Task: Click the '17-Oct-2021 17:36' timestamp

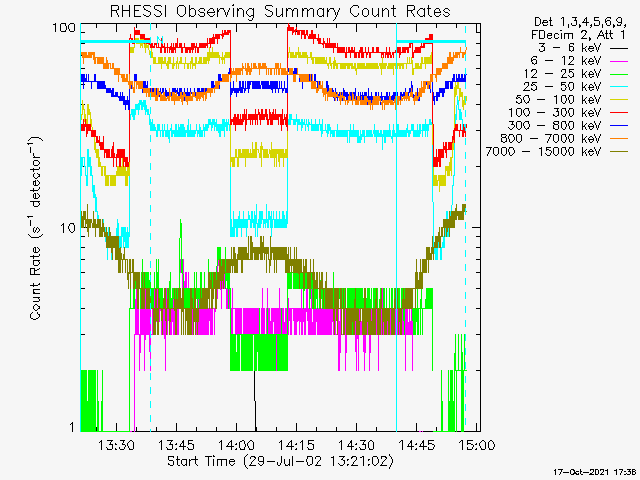Action: 594,472
